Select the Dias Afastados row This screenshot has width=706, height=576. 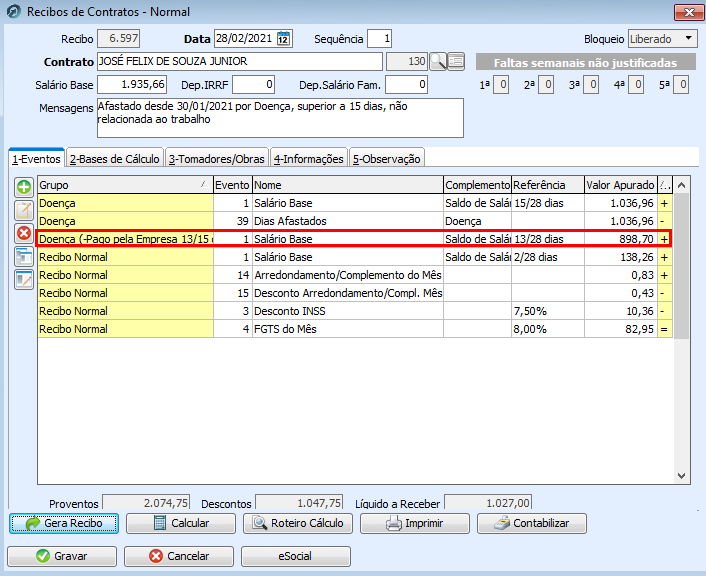[355, 221]
